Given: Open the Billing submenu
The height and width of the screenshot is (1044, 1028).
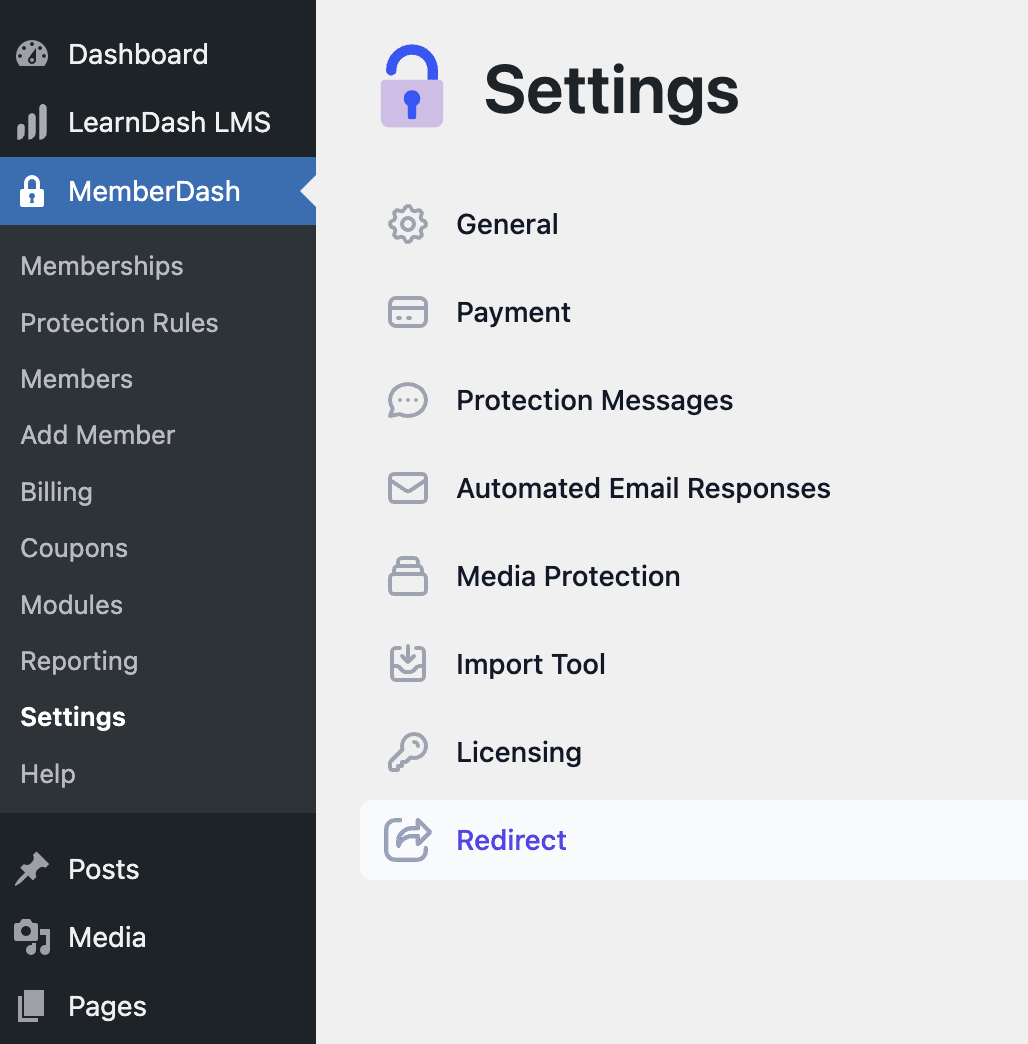Looking at the screenshot, I should tap(57, 492).
